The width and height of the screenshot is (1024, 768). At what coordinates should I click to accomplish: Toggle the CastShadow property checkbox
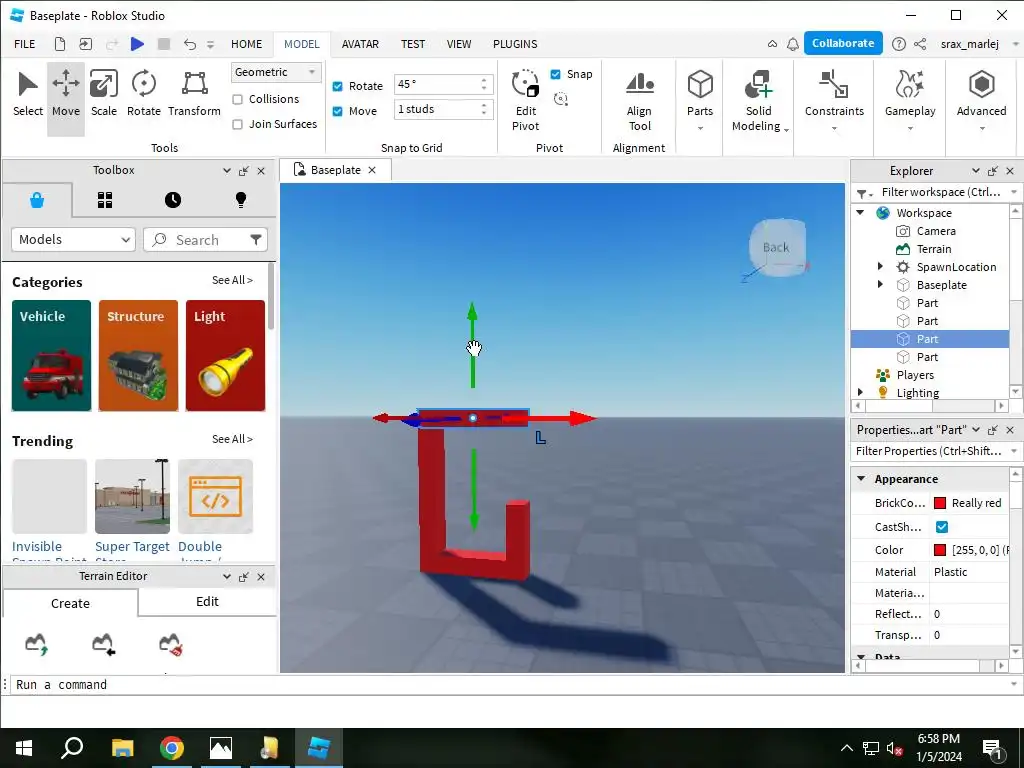click(942, 526)
